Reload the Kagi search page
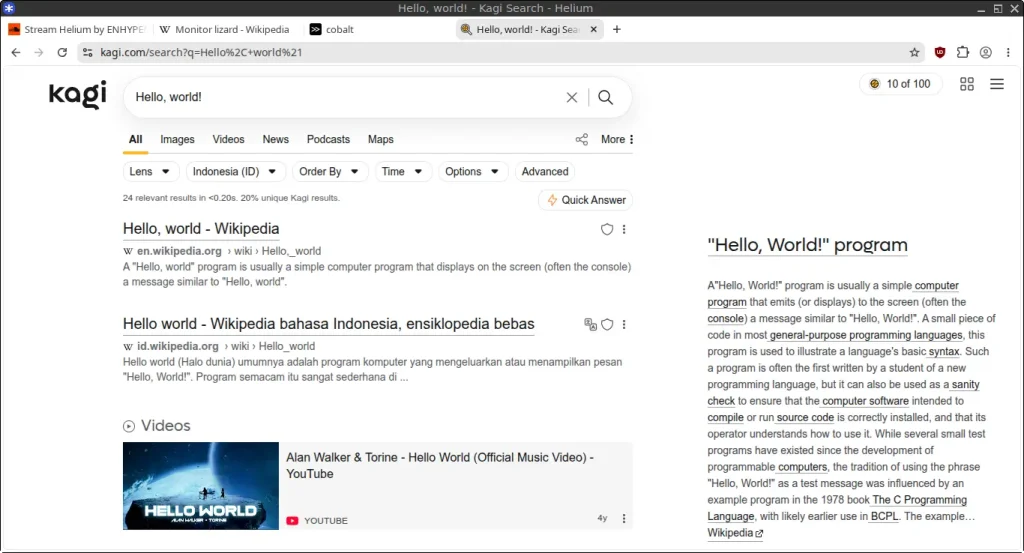This screenshot has height=553, width=1024. [62, 52]
